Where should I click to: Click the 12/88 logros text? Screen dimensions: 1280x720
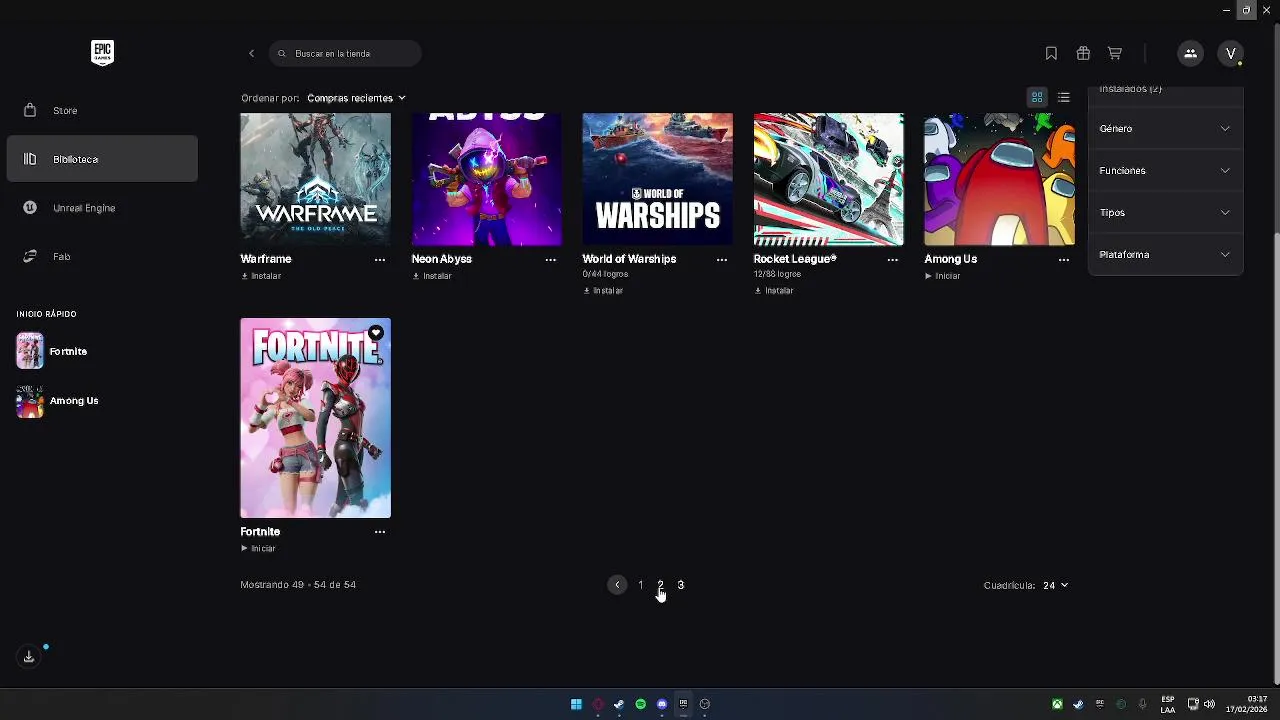[x=777, y=274]
